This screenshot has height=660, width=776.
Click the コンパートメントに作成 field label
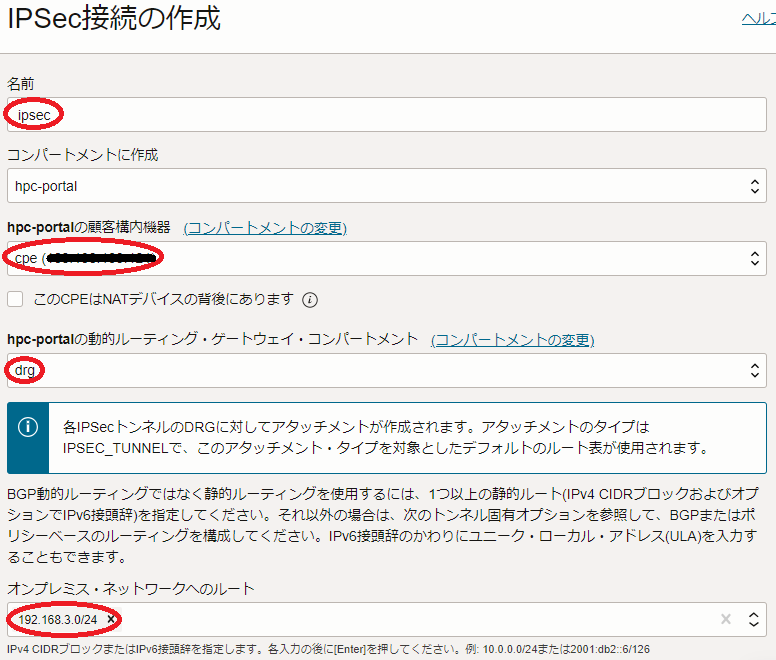[x=82, y=155]
